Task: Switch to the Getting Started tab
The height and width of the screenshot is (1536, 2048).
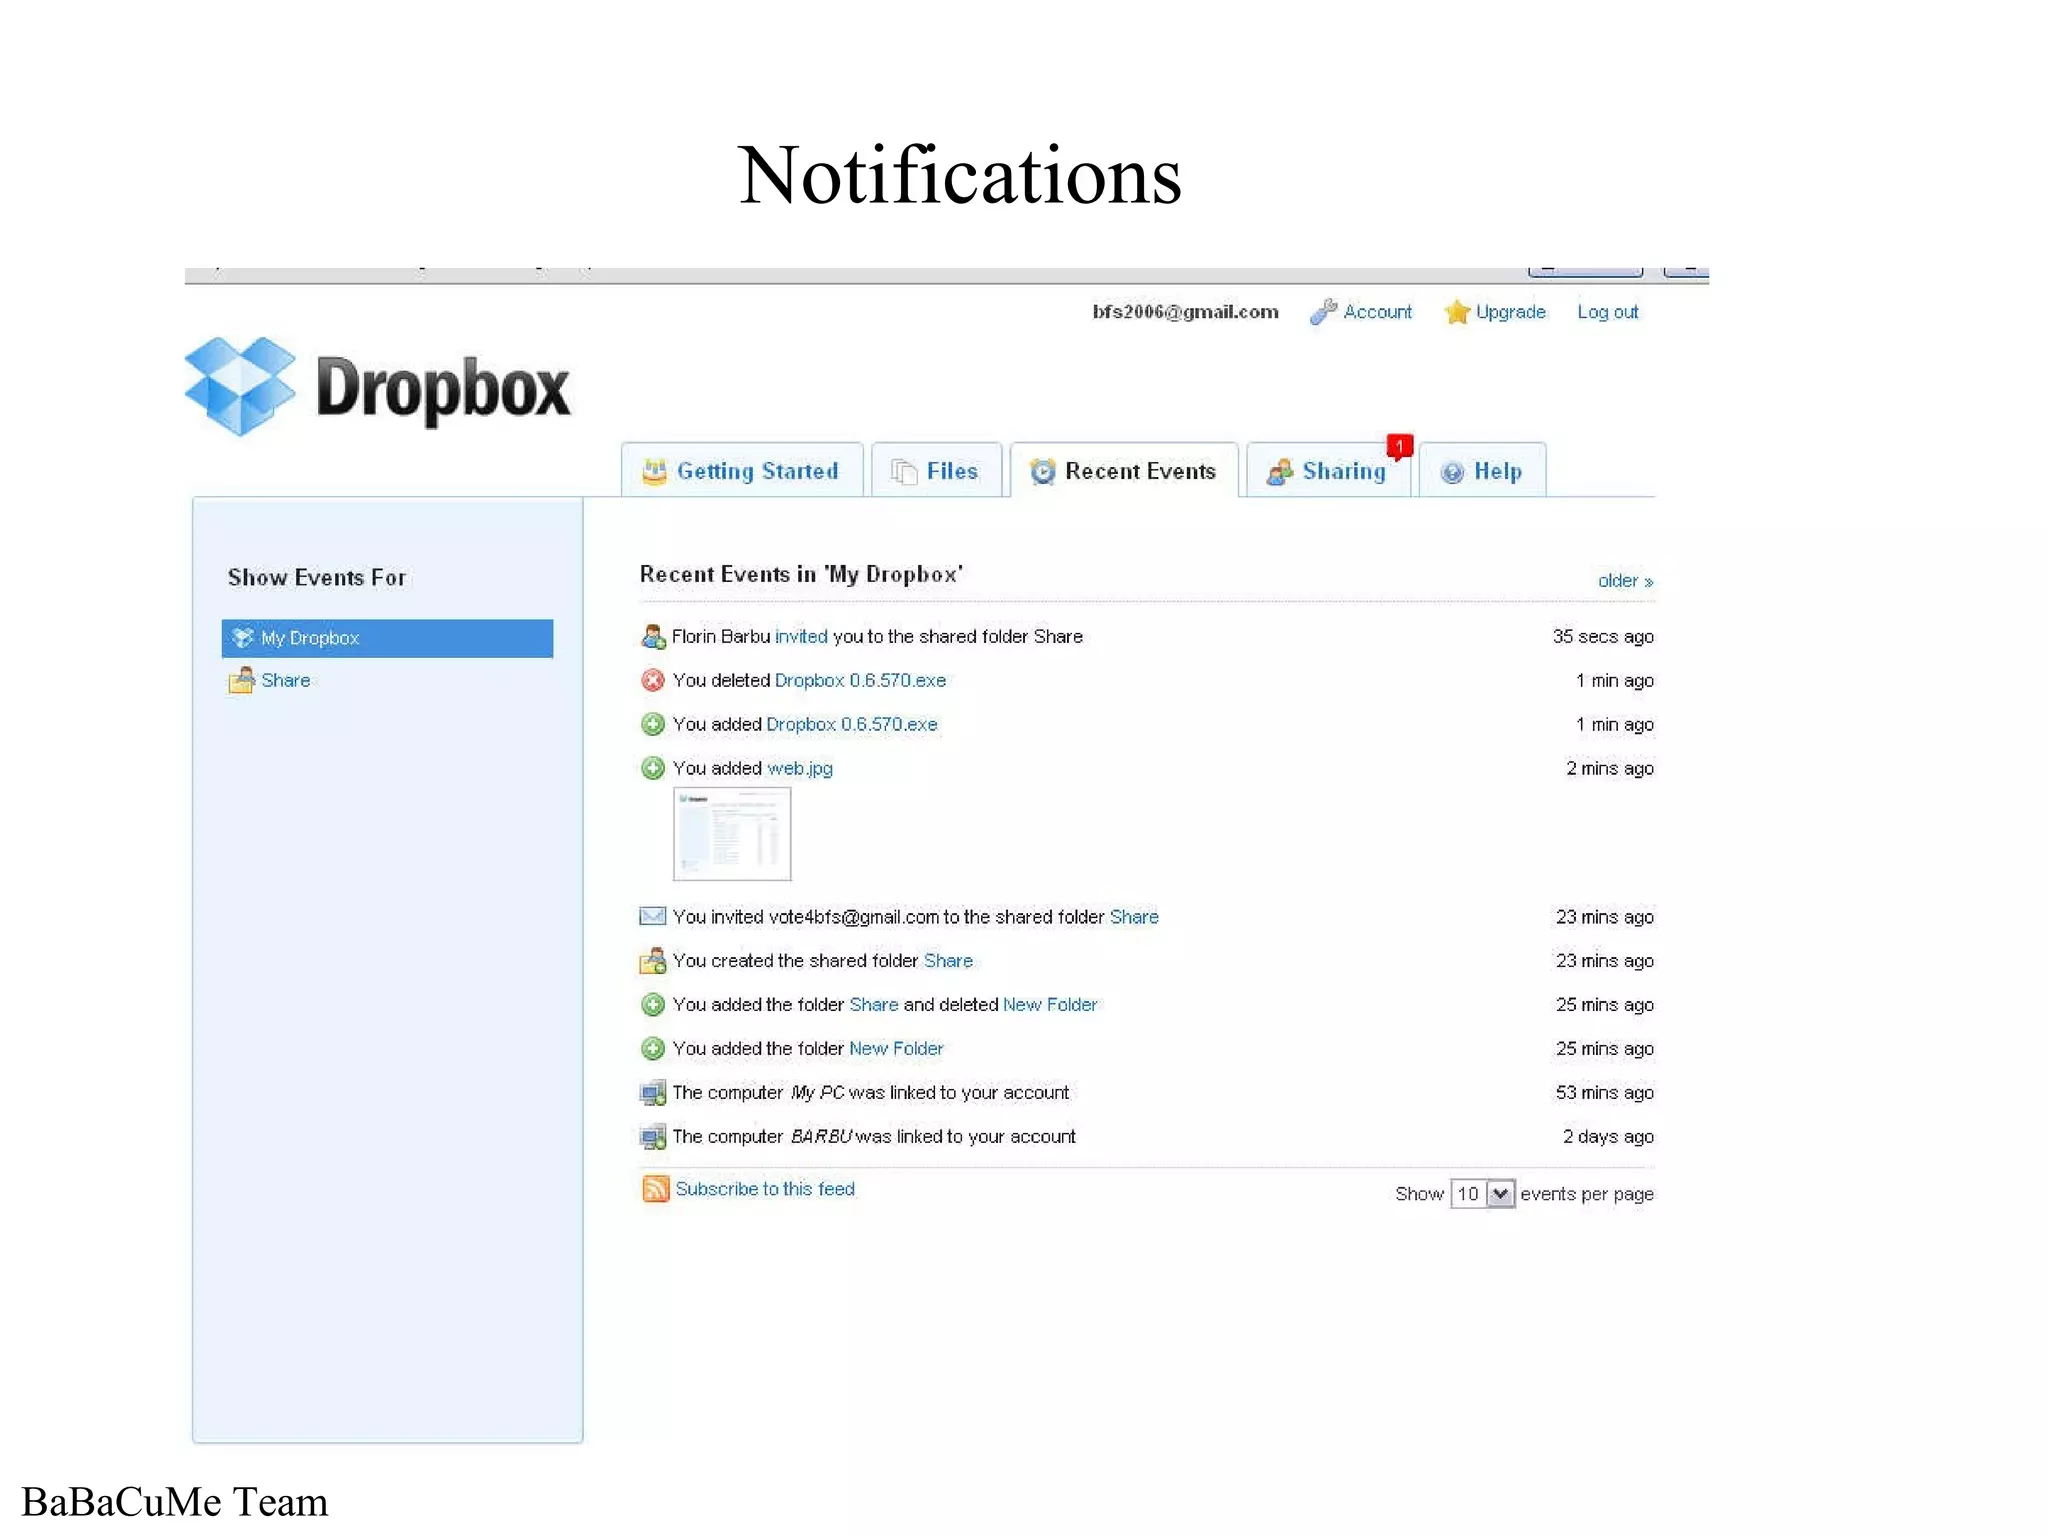Action: 742,470
